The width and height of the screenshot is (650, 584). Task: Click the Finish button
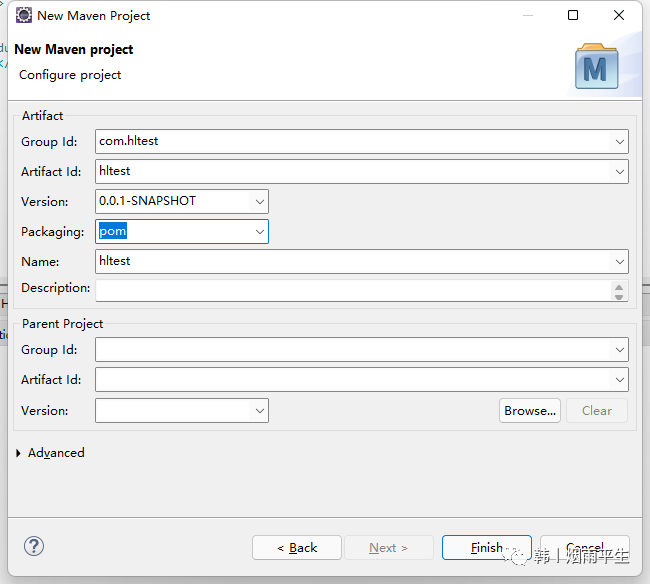point(487,548)
